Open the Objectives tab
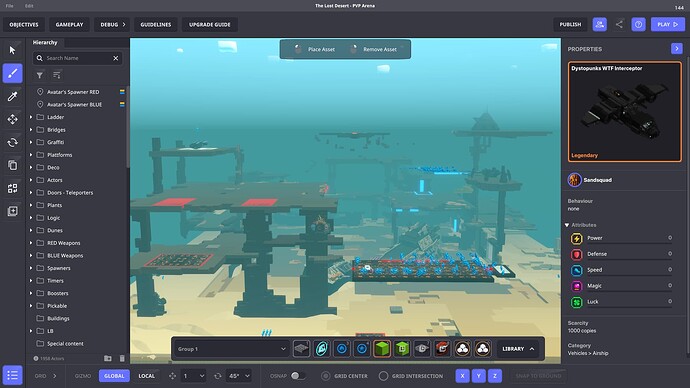This screenshot has height=388, width=690. pyautogui.click(x=24, y=25)
